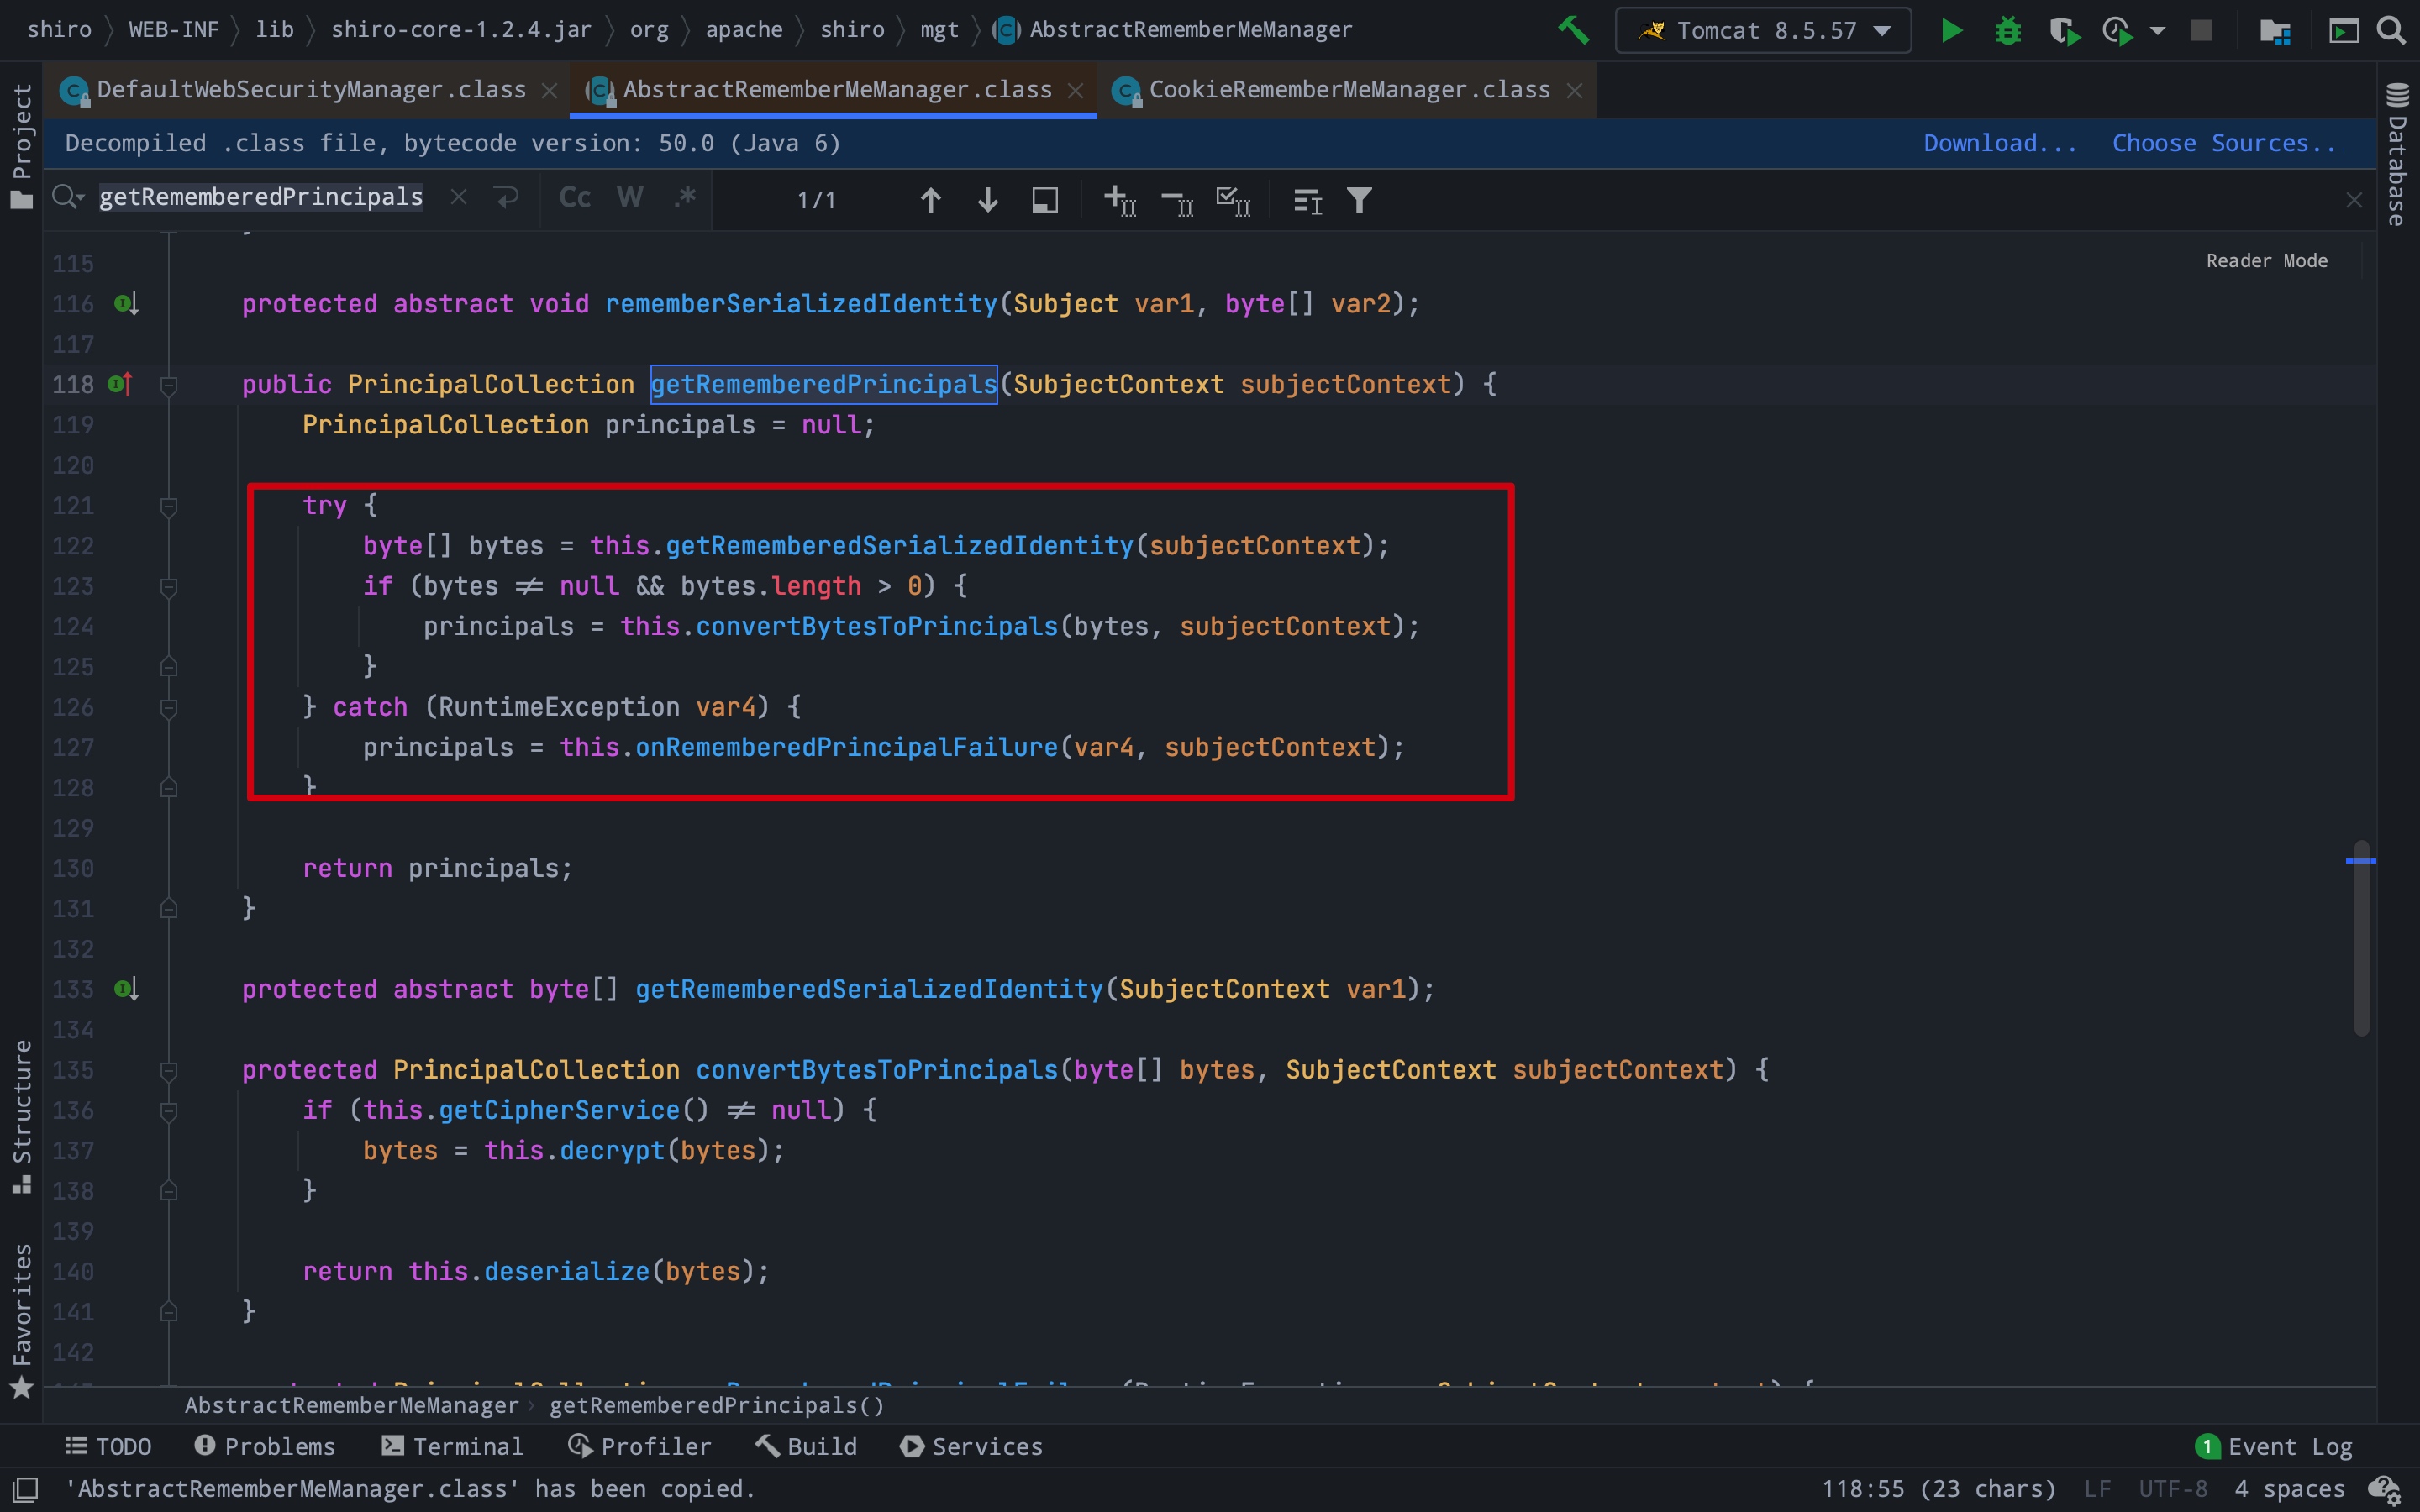Collapse the catch block fold at line 126
The height and width of the screenshot is (1512, 2420).
(x=169, y=708)
